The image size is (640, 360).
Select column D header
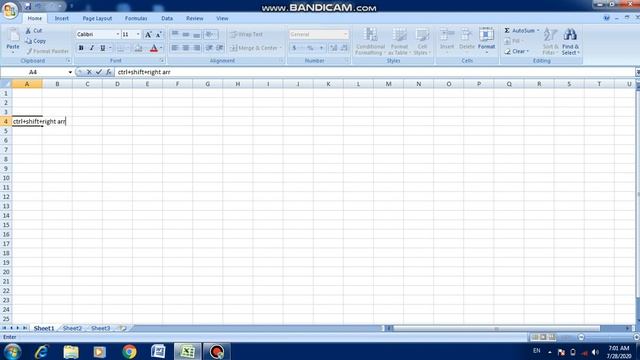pos(117,84)
